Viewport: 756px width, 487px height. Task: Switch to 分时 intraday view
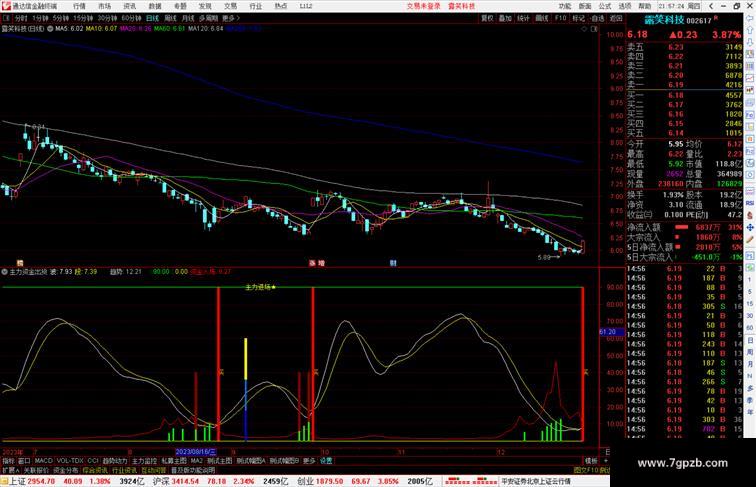pyautogui.click(x=21, y=18)
